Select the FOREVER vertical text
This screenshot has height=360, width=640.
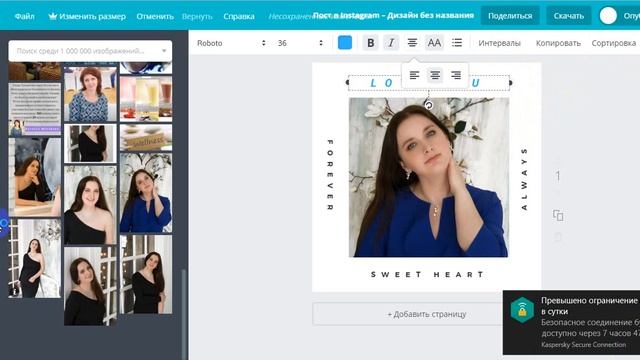330,175
